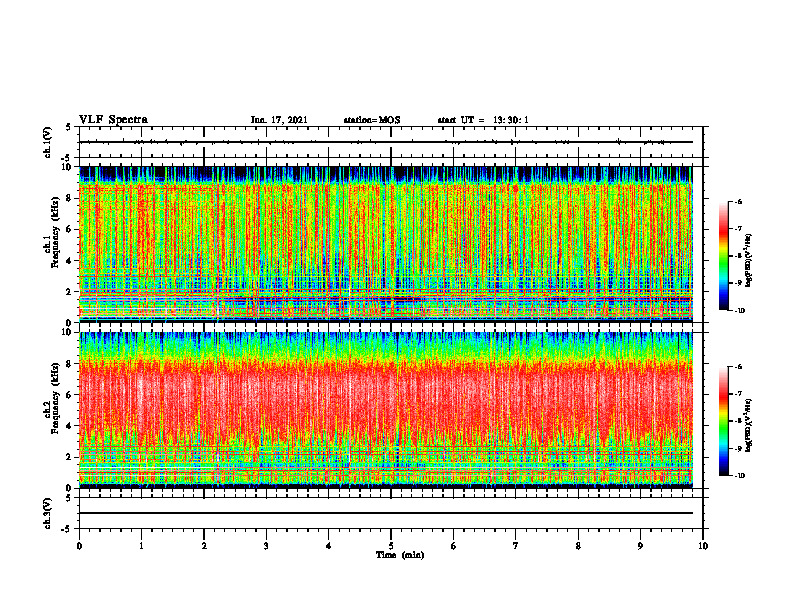Image resolution: width=792 pixels, height=612 pixels.
Task: Click time axis tick label "6"
Action: click(453, 546)
